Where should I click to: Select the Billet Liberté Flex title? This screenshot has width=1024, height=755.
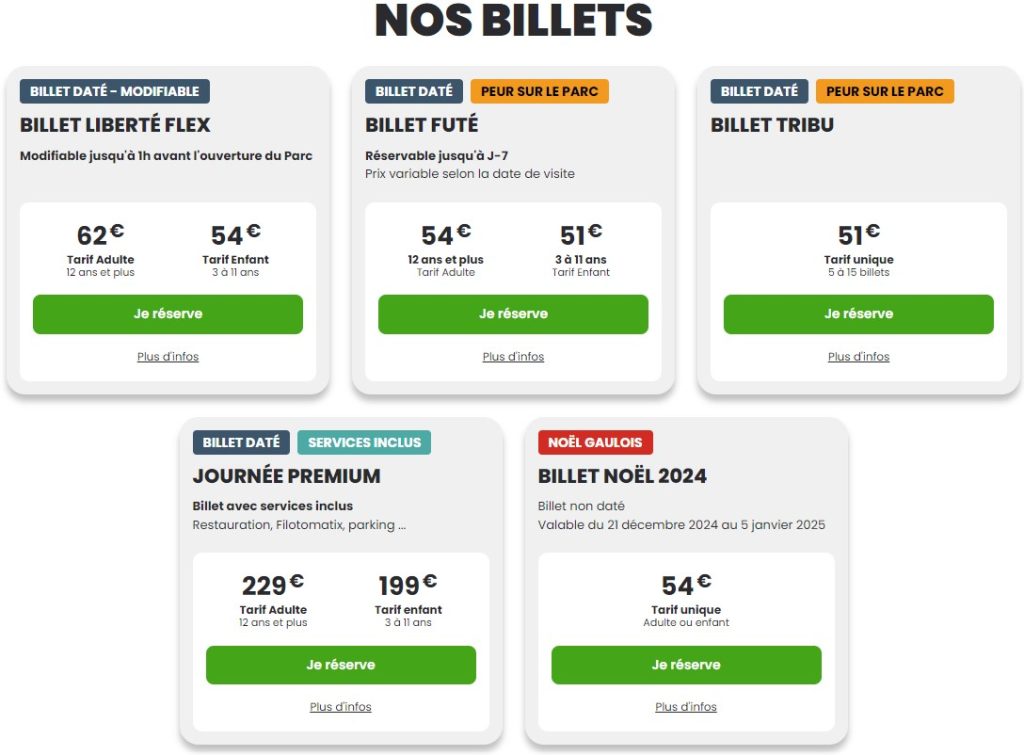click(x=116, y=125)
